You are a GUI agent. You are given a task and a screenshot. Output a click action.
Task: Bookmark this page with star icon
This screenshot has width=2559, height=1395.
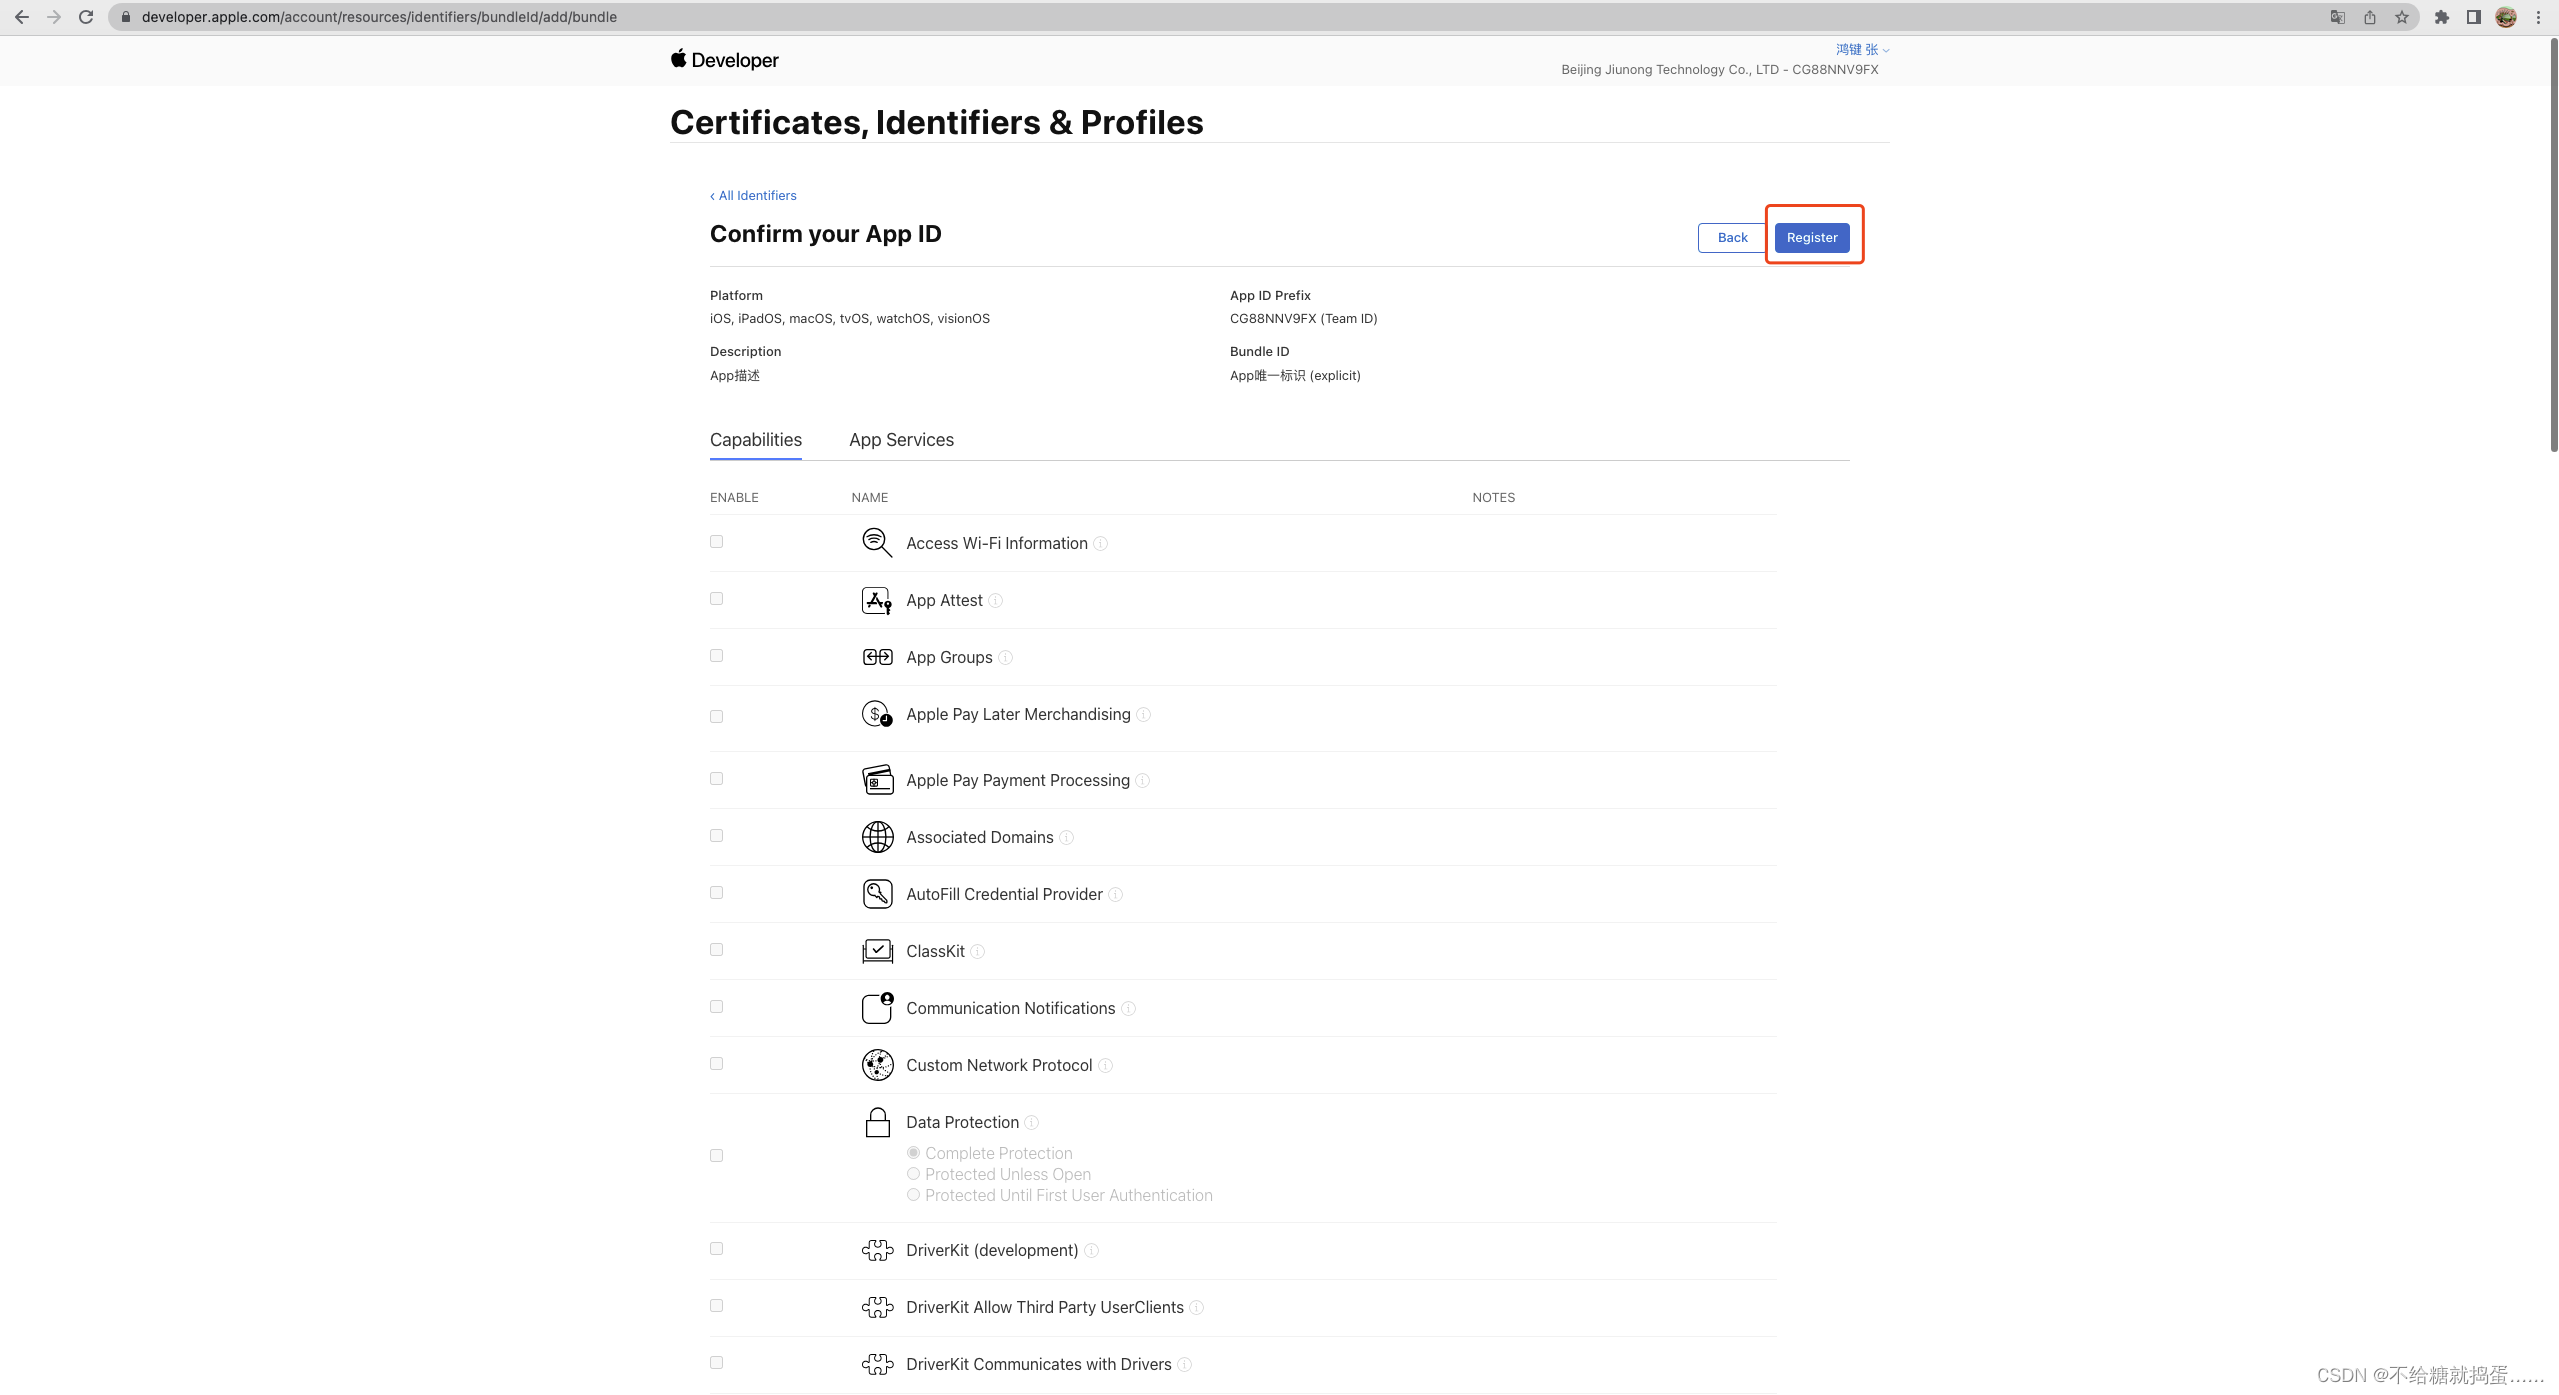[x=2401, y=17]
